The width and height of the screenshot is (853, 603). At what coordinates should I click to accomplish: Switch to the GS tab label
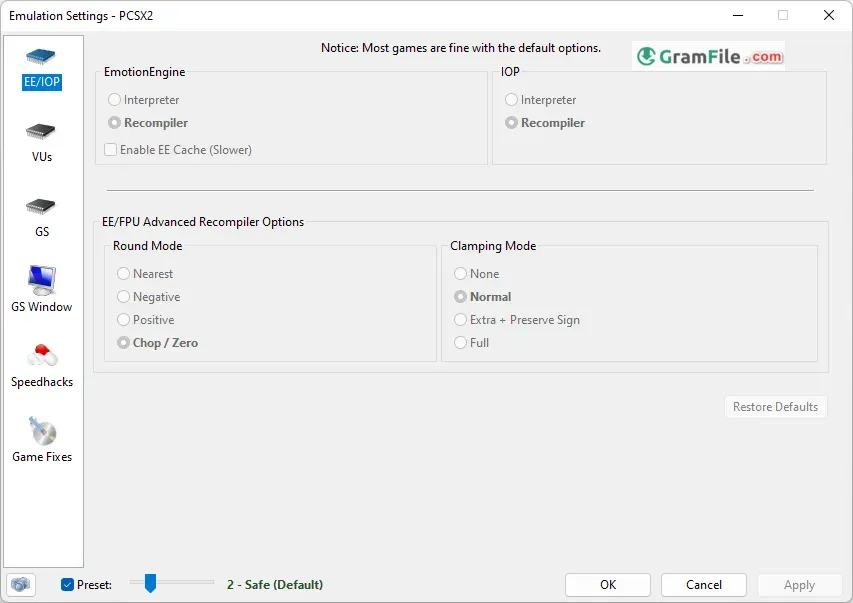[x=42, y=232]
